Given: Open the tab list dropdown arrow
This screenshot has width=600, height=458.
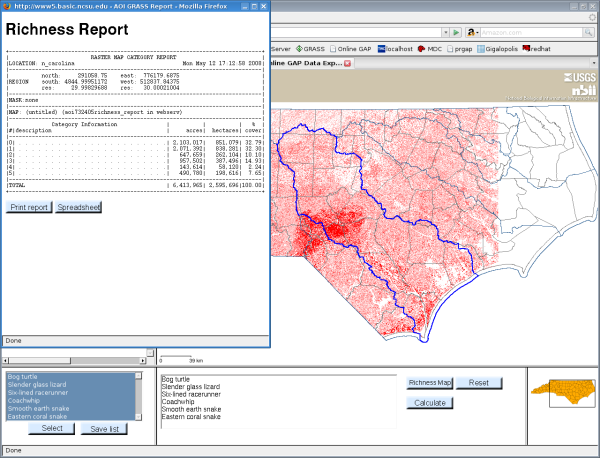Looking at the screenshot, I should [594, 63].
